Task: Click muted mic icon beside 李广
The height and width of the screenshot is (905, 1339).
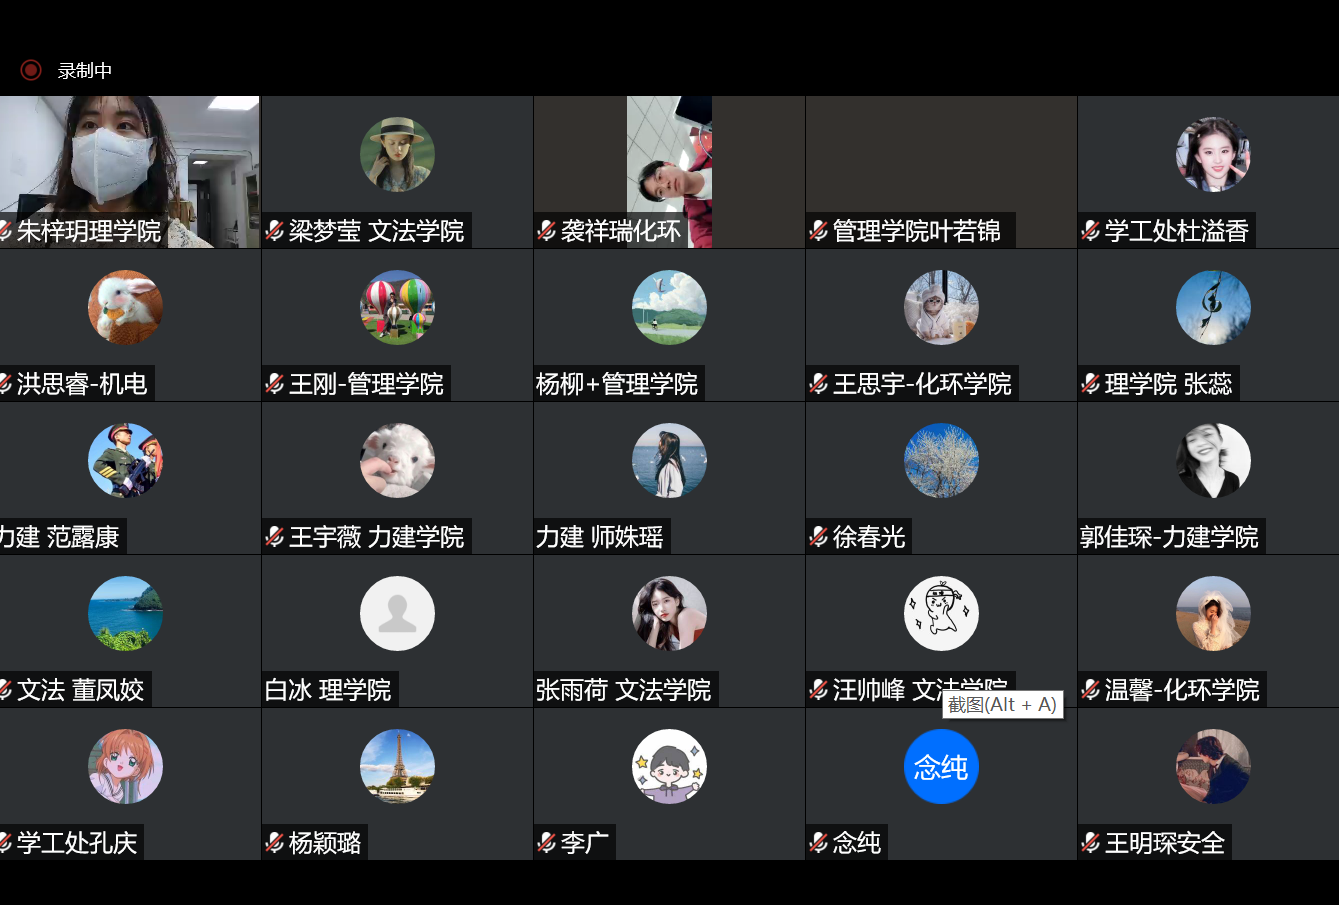Action: pyautogui.click(x=547, y=843)
